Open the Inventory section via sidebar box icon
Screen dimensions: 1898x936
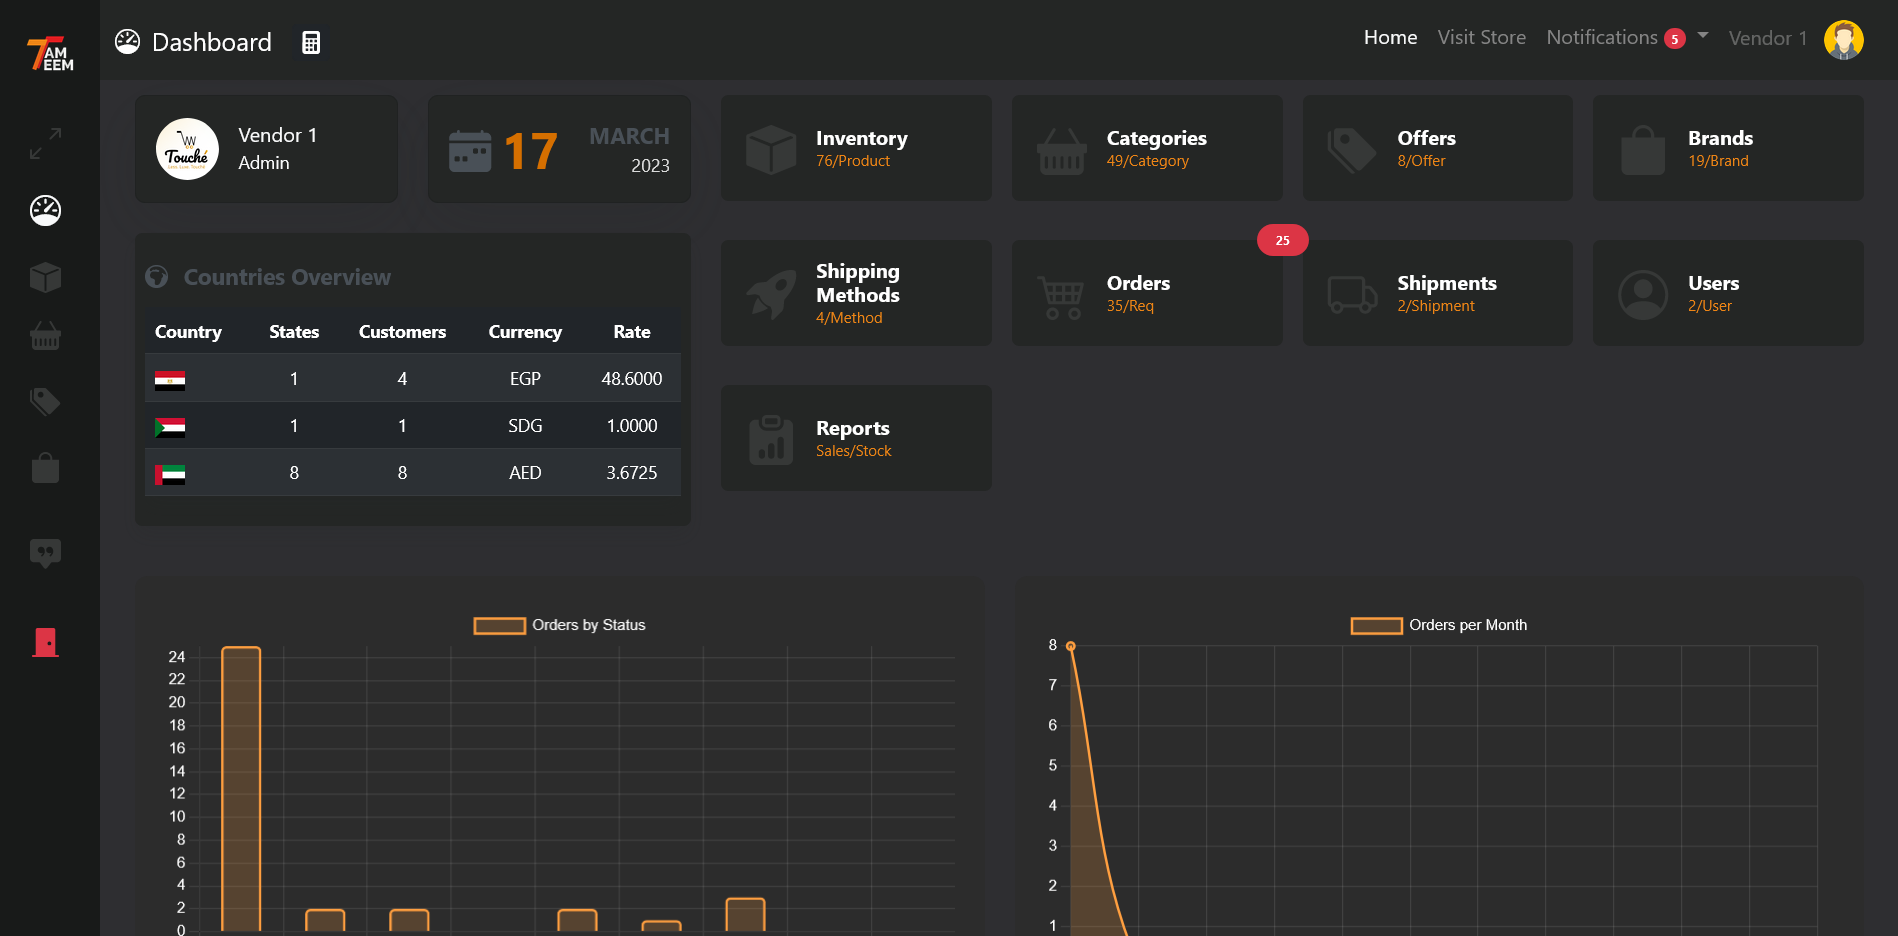tap(45, 277)
